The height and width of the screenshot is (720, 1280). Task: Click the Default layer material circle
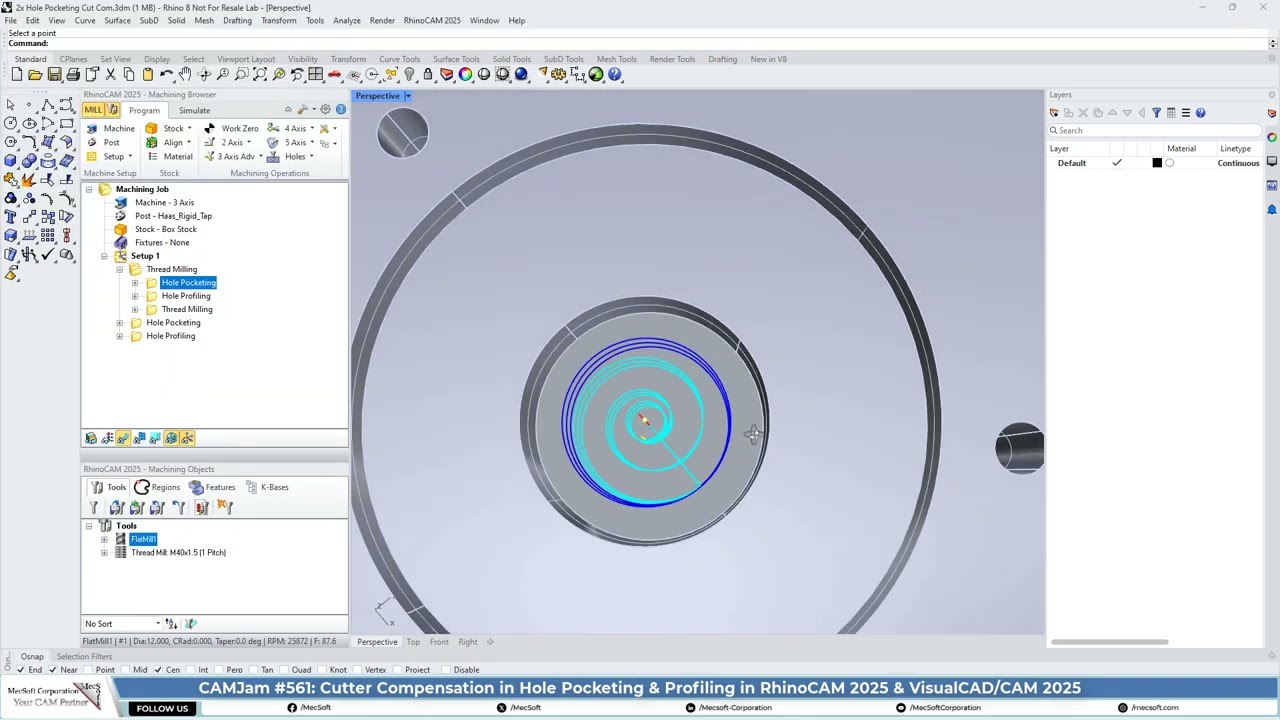point(1169,163)
